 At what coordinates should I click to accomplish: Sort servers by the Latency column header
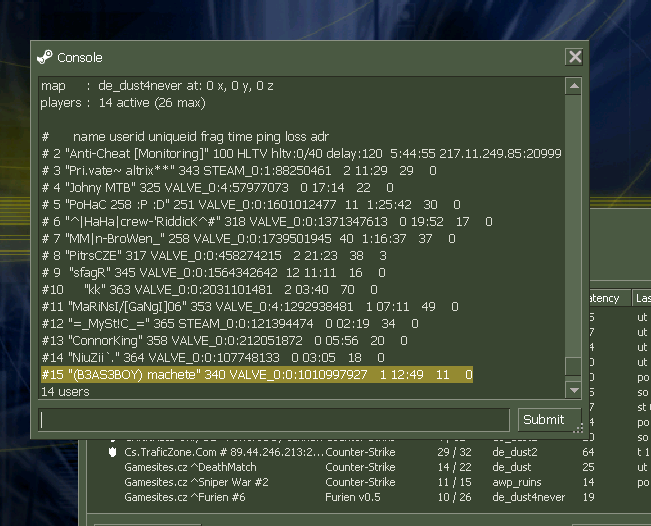coord(608,298)
